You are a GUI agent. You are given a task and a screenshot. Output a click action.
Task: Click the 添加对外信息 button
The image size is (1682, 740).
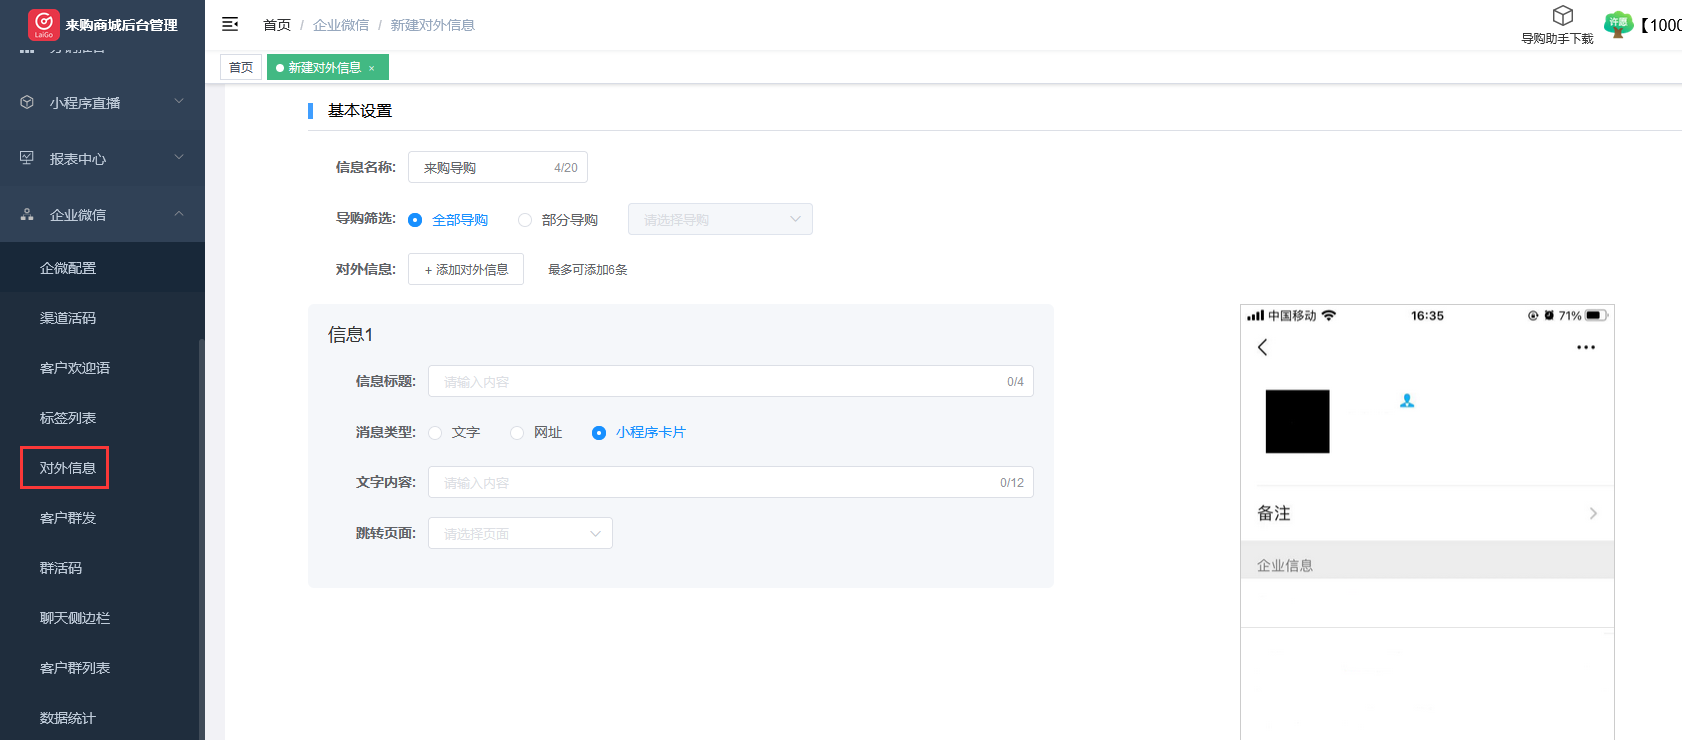tap(466, 269)
